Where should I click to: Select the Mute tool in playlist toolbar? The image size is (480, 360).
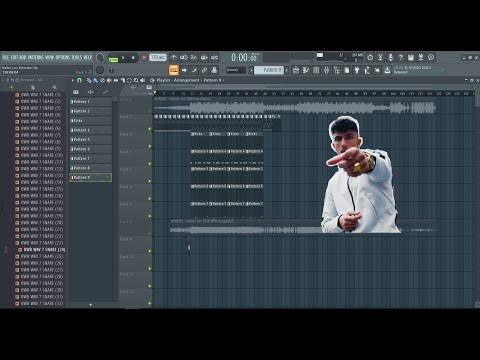click(x=109, y=80)
